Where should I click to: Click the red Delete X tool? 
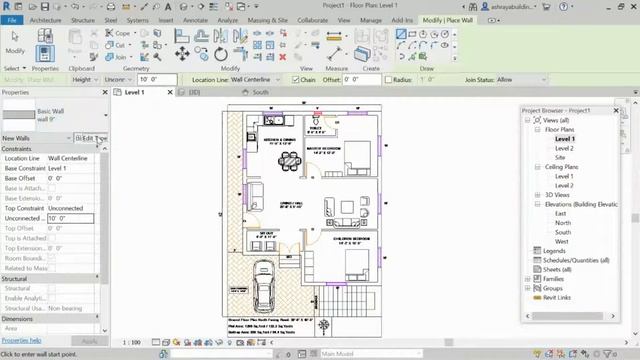[x=282, y=57]
